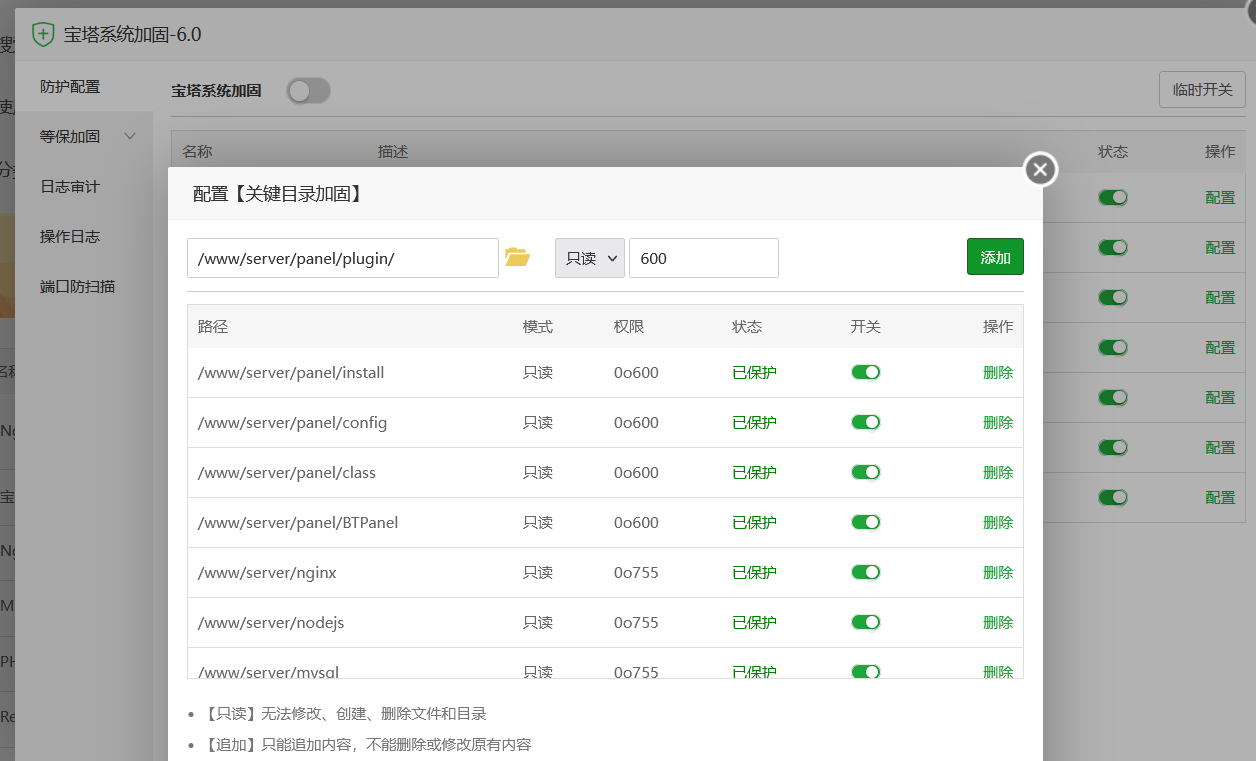Click the green 添加 button
Viewport: 1256px width, 761px height.
click(995, 257)
